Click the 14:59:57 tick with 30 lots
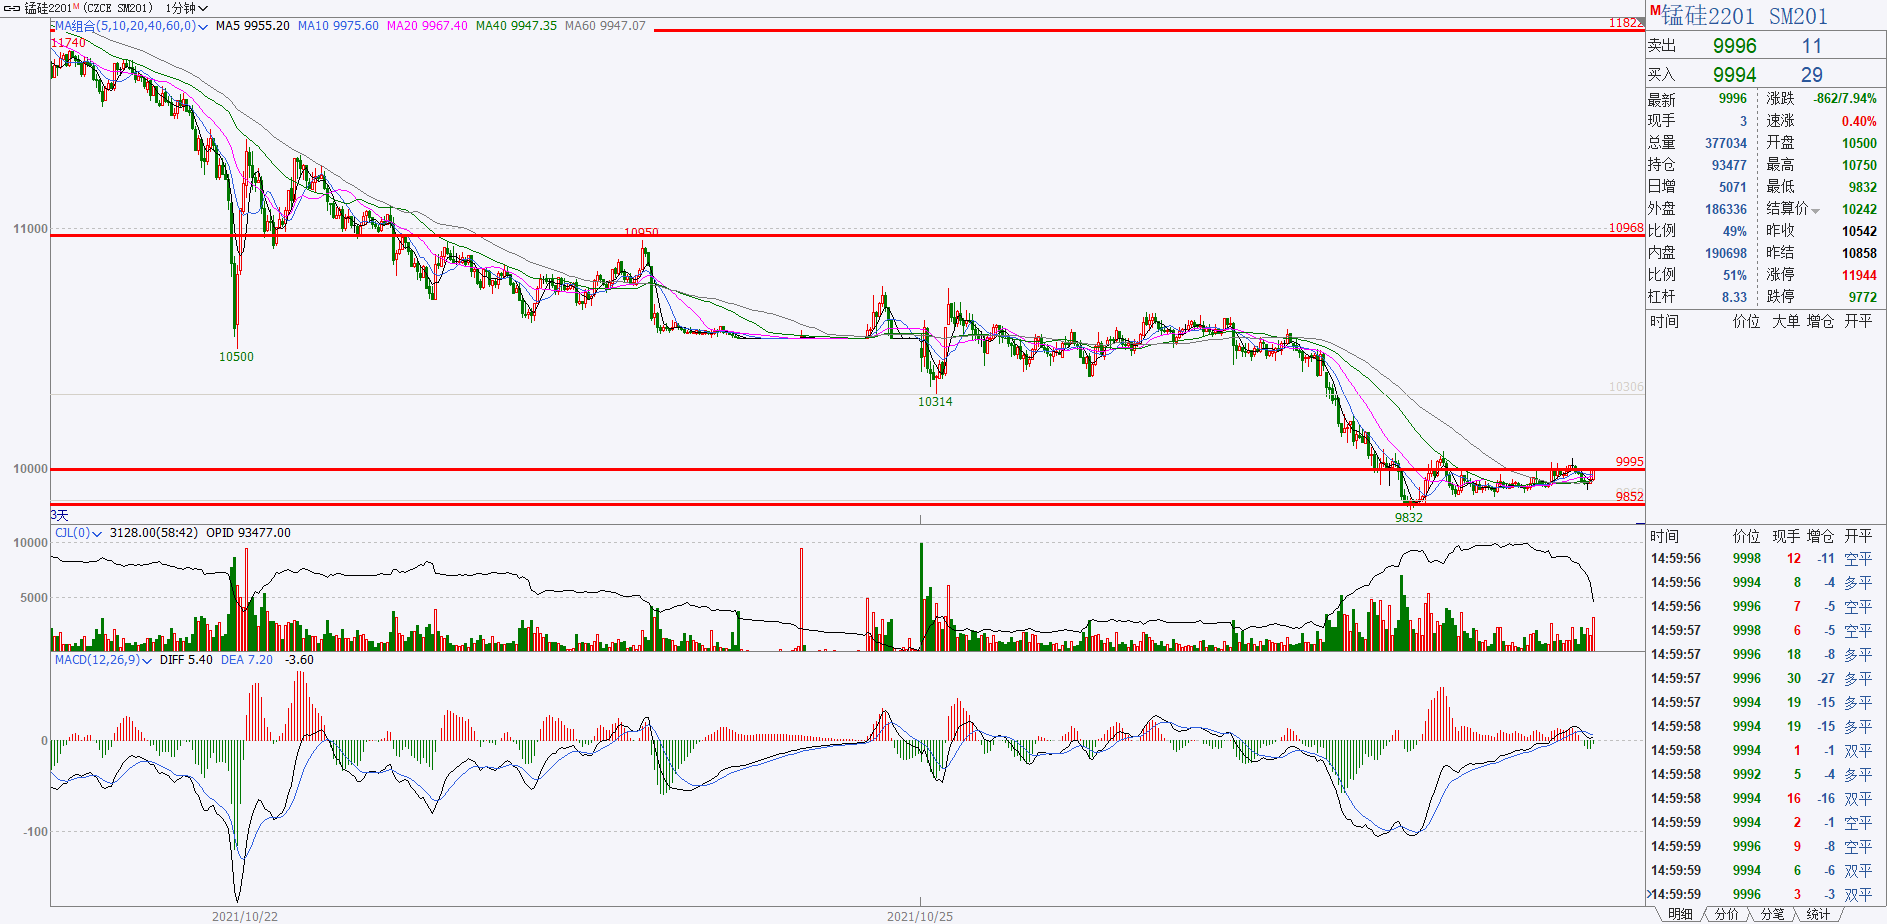Image resolution: width=1887 pixels, height=924 pixels. [1765, 678]
